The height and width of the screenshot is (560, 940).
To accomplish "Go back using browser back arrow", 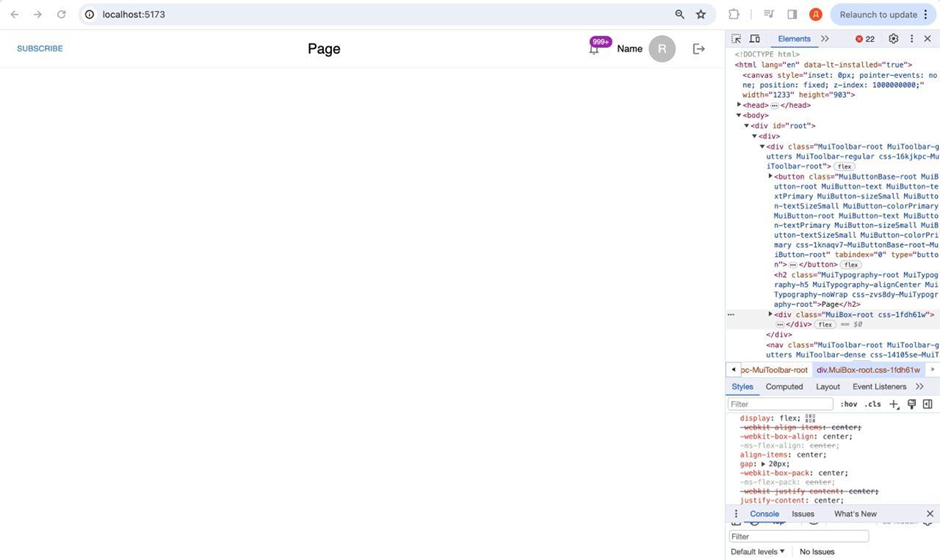I will click(x=14, y=14).
